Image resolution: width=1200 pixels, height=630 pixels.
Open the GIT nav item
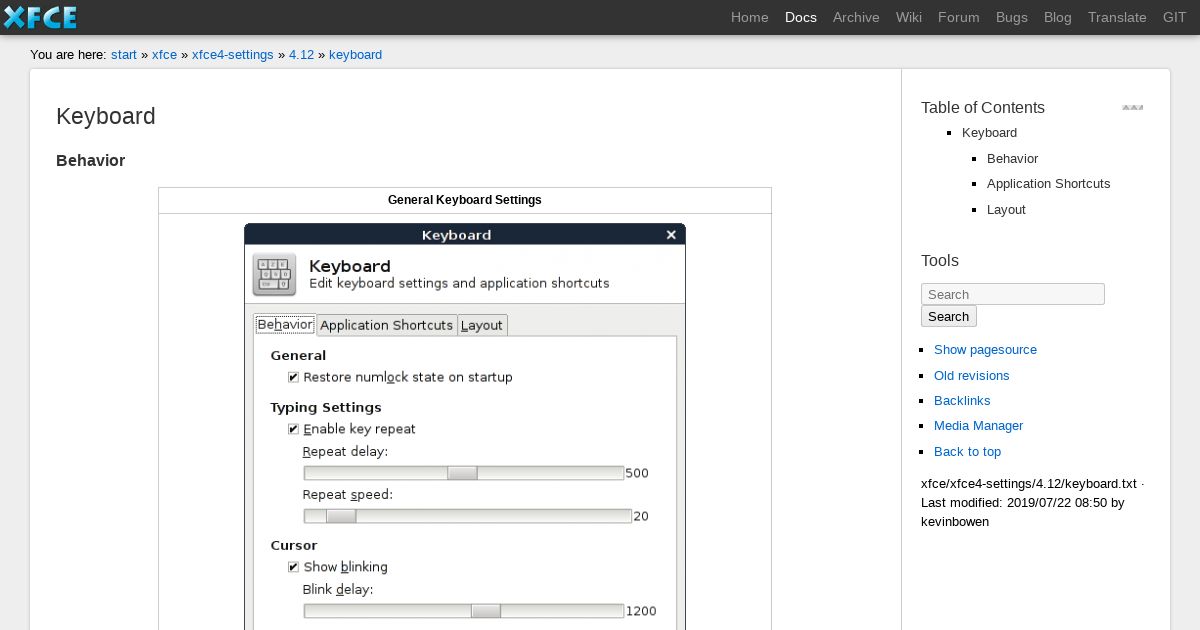coord(1175,17)
